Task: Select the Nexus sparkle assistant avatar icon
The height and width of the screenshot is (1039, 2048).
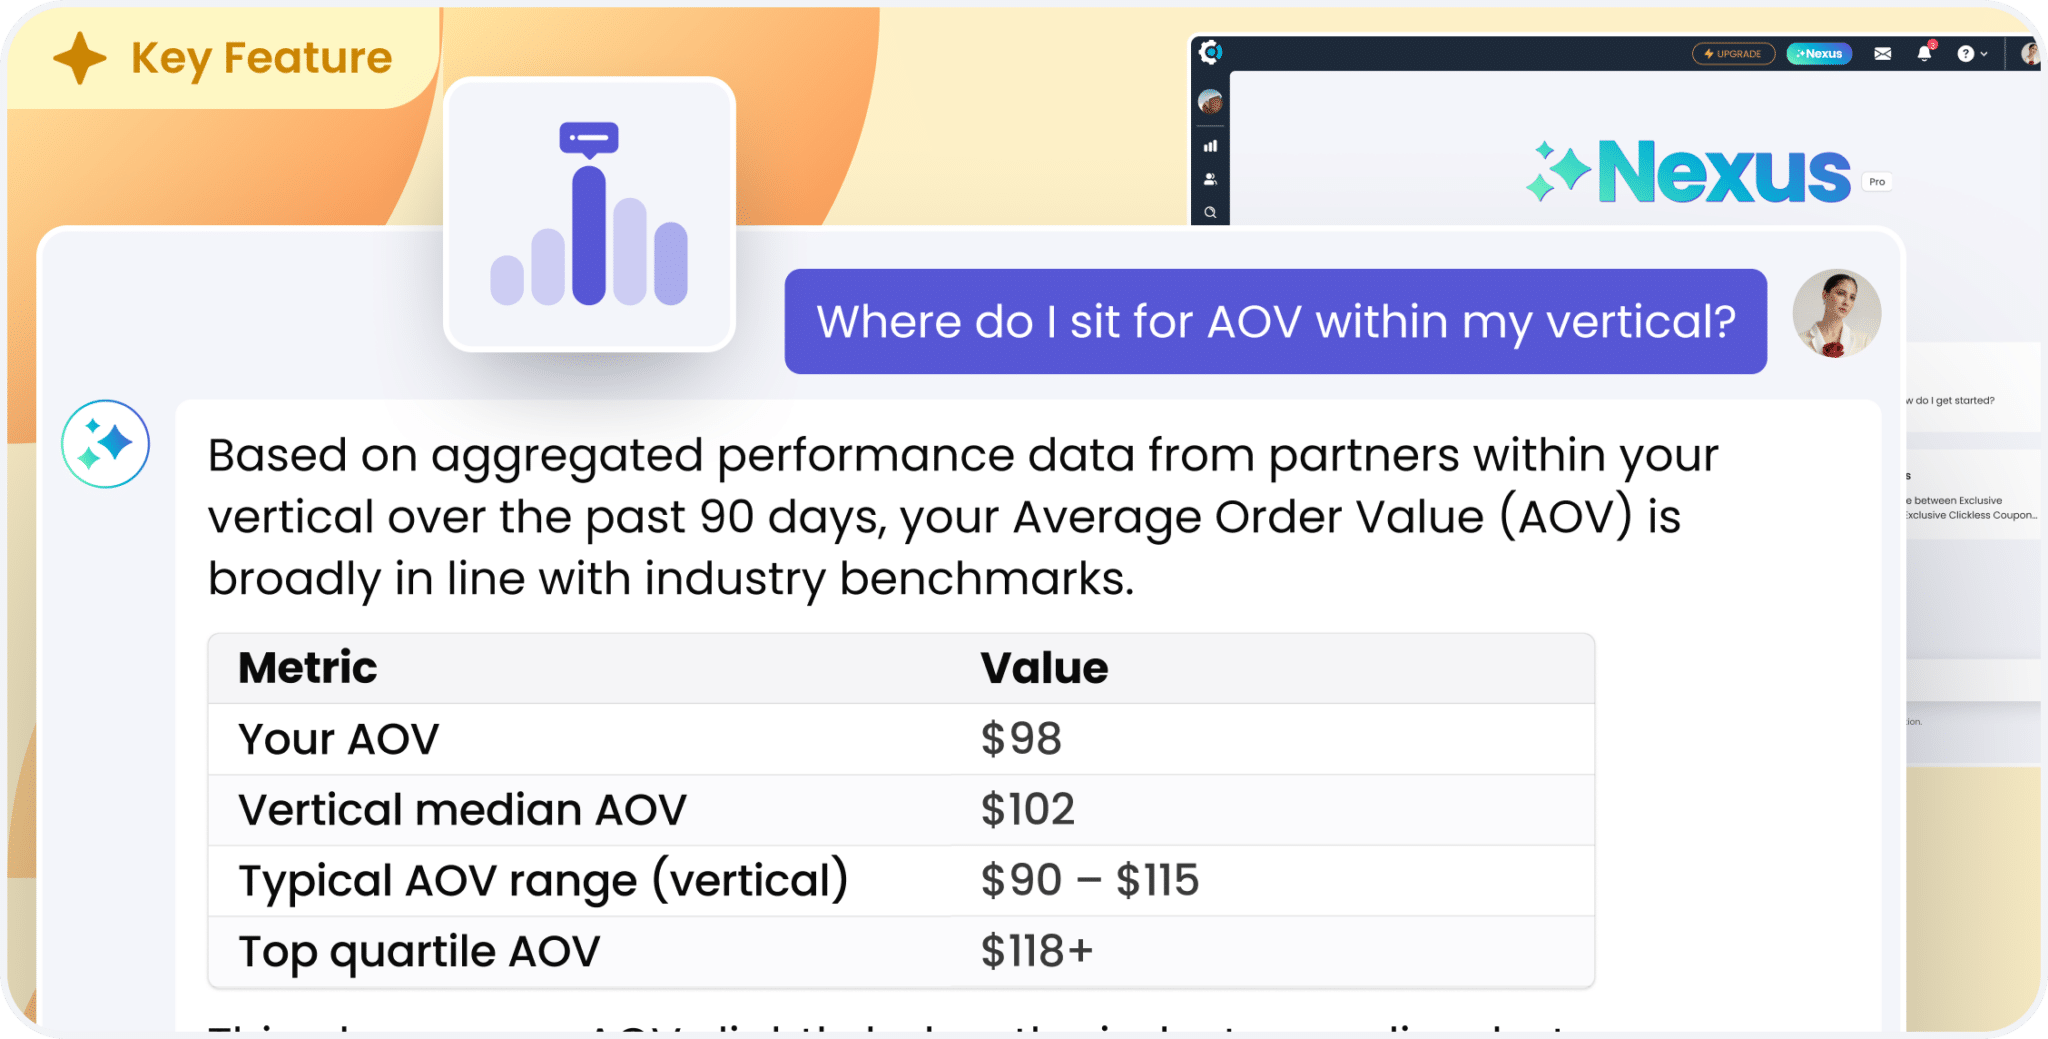Action: [x=105, y=444]
